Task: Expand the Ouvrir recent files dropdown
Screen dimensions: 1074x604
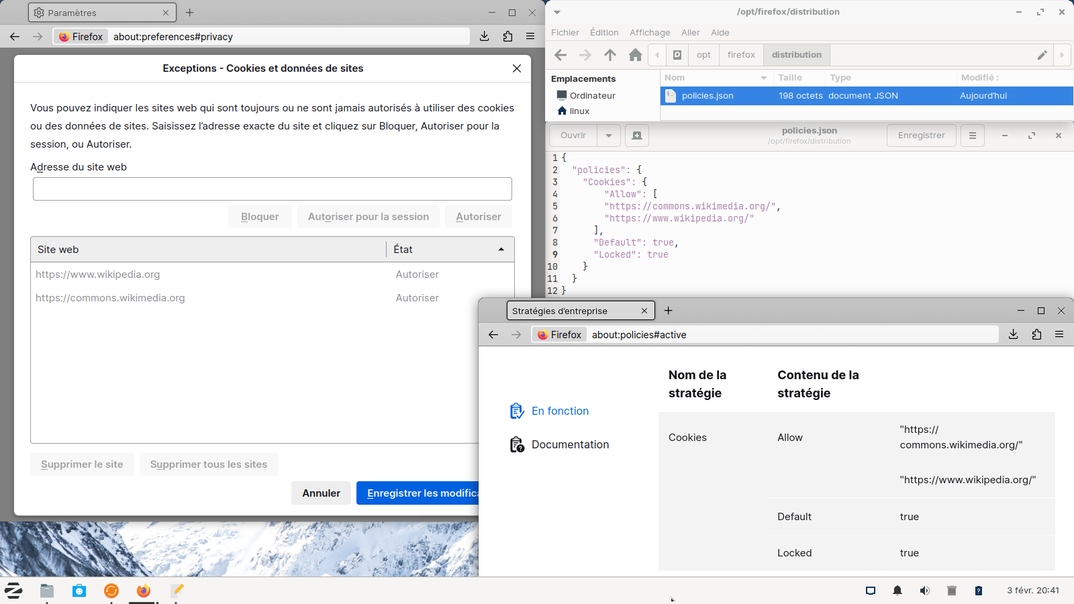Action: point(608,136)
